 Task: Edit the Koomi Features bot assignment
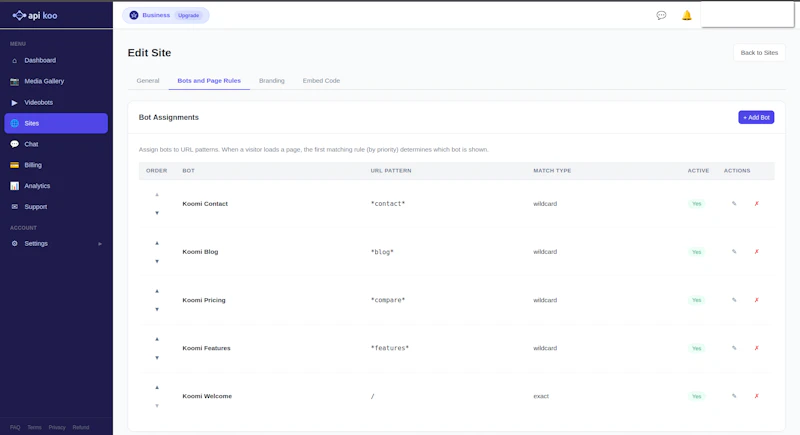tap(734, 348)
